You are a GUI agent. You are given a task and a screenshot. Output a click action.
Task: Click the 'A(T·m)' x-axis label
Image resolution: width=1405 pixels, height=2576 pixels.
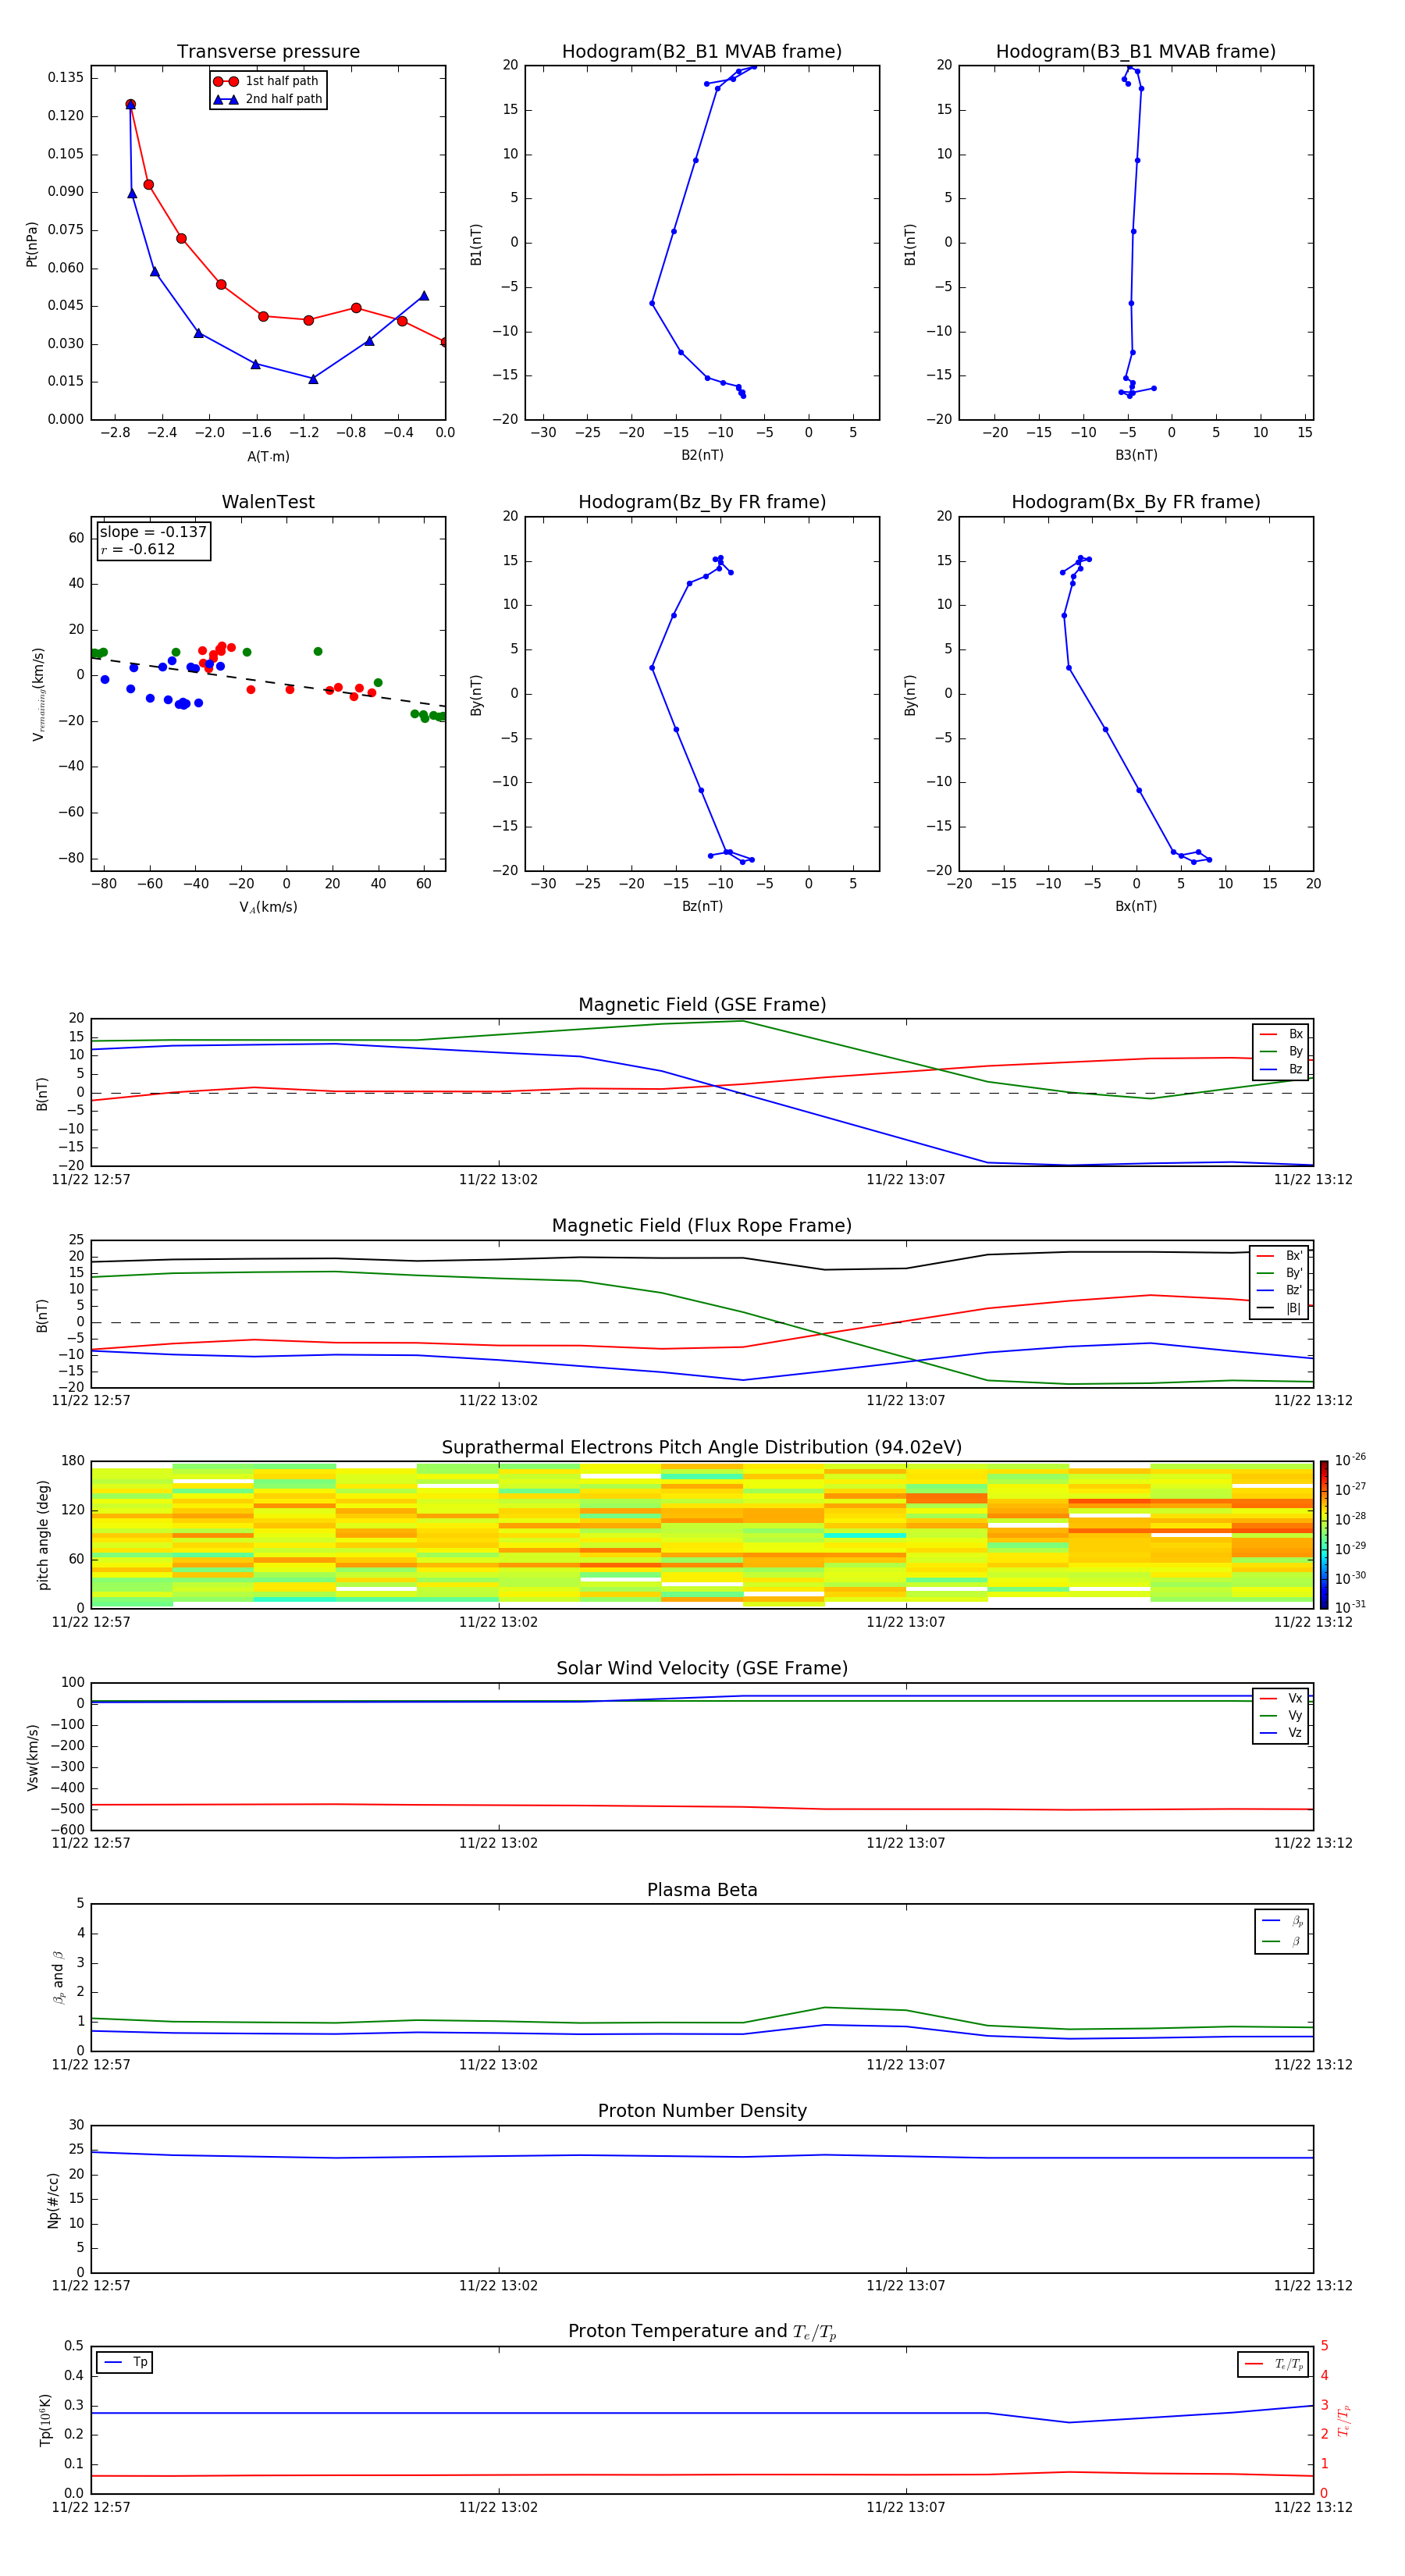268,457
